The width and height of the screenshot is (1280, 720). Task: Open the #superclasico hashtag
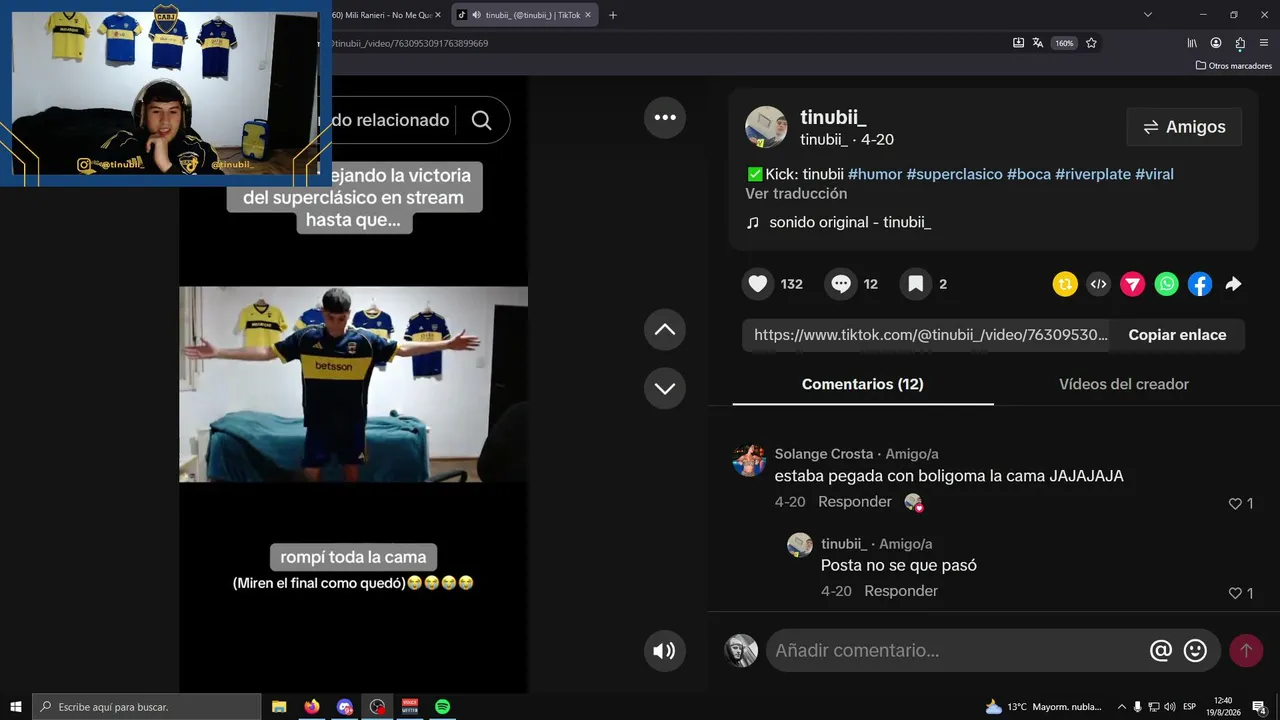point(954,174)
